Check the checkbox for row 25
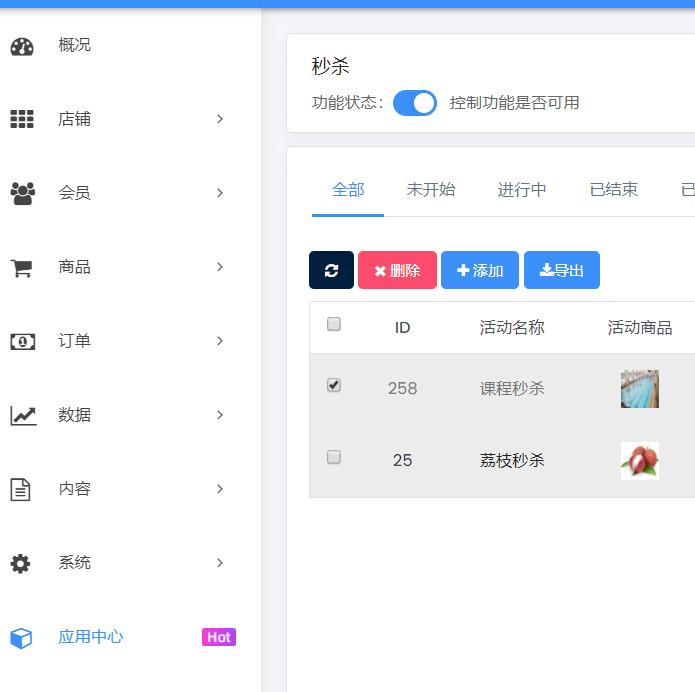Image resolution: width=695 pixels, height=692 pixels. [x=334, y=457]
